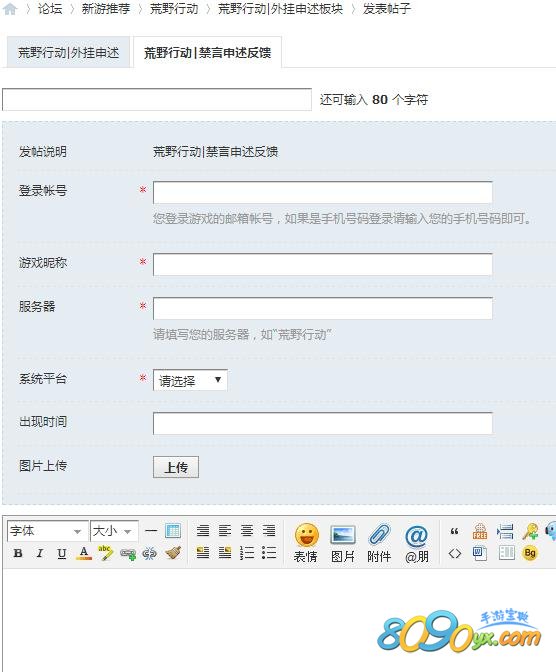Click the directory index icon

point(506,553)
